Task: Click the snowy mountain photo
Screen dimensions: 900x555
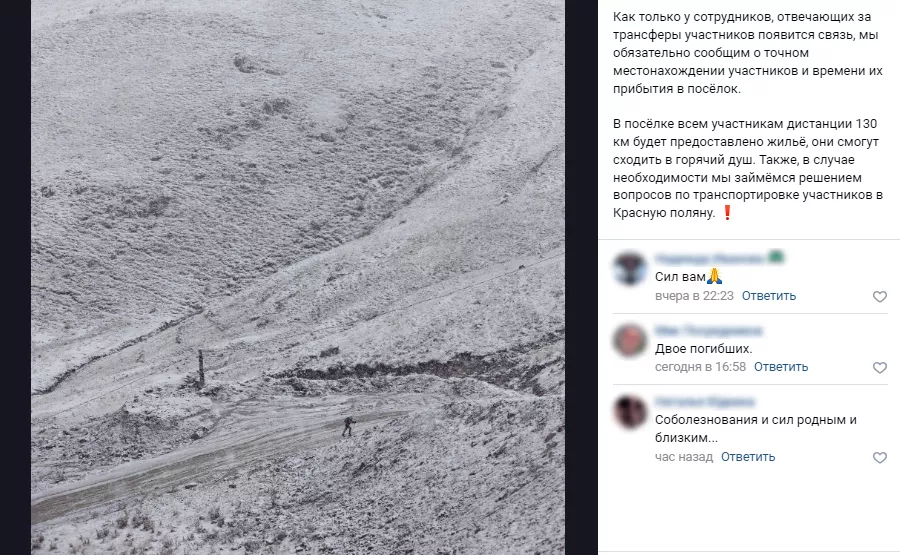Action: (x=298, y=277)
